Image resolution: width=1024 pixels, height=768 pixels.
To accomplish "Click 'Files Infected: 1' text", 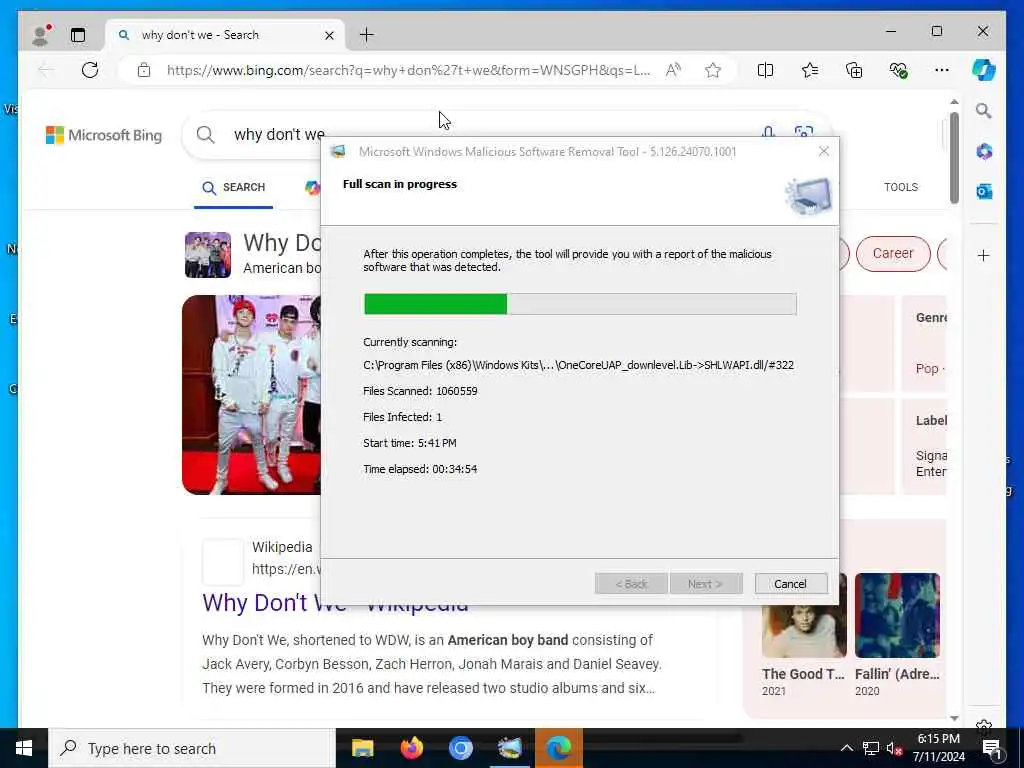I will (402, 417).
